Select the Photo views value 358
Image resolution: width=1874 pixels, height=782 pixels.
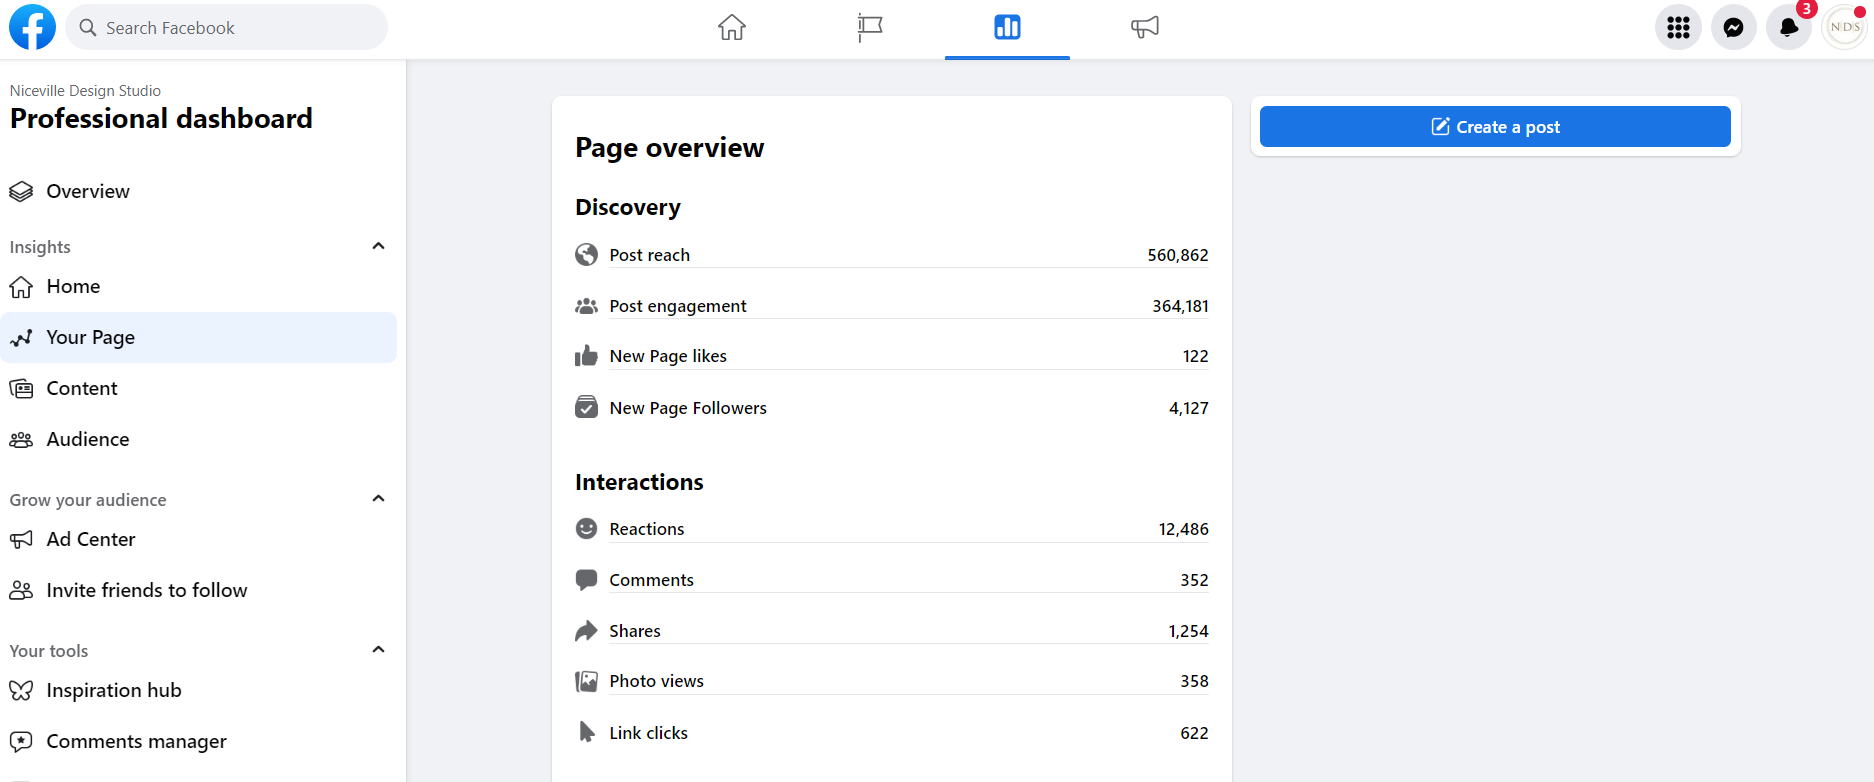(x=1194, y=681)
